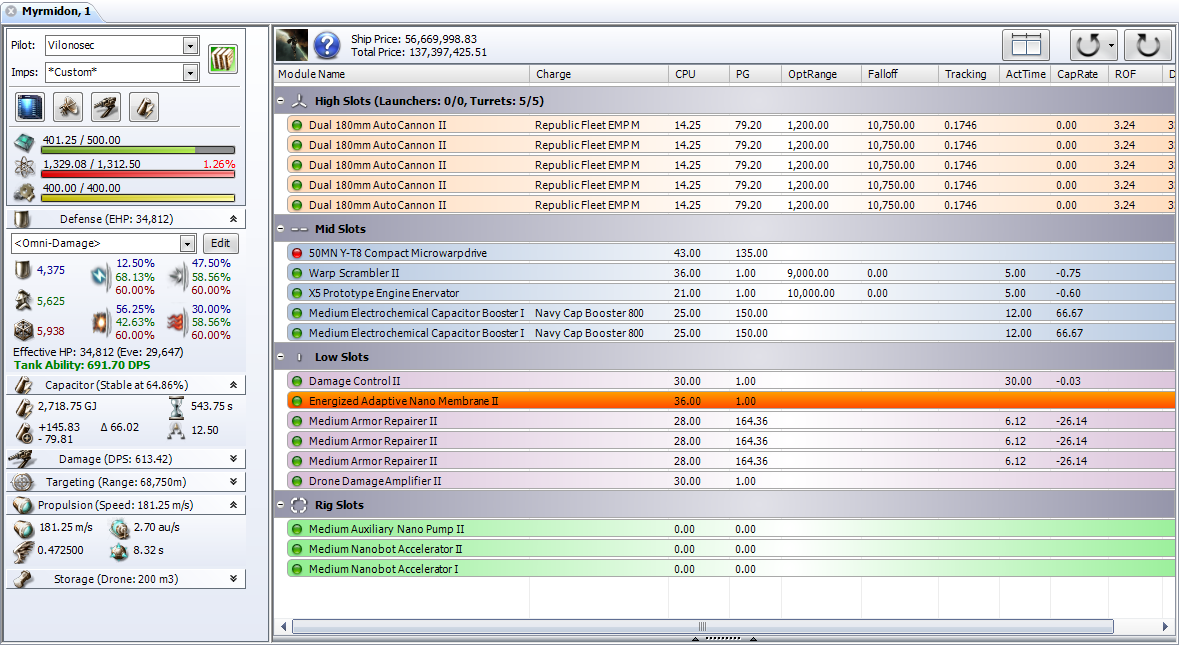Expand the Damage (DPS: 613.42) section
Image resolution: width=1179 pixels, height=645 pixels.
pyautogui.click(x=234, y=459)
